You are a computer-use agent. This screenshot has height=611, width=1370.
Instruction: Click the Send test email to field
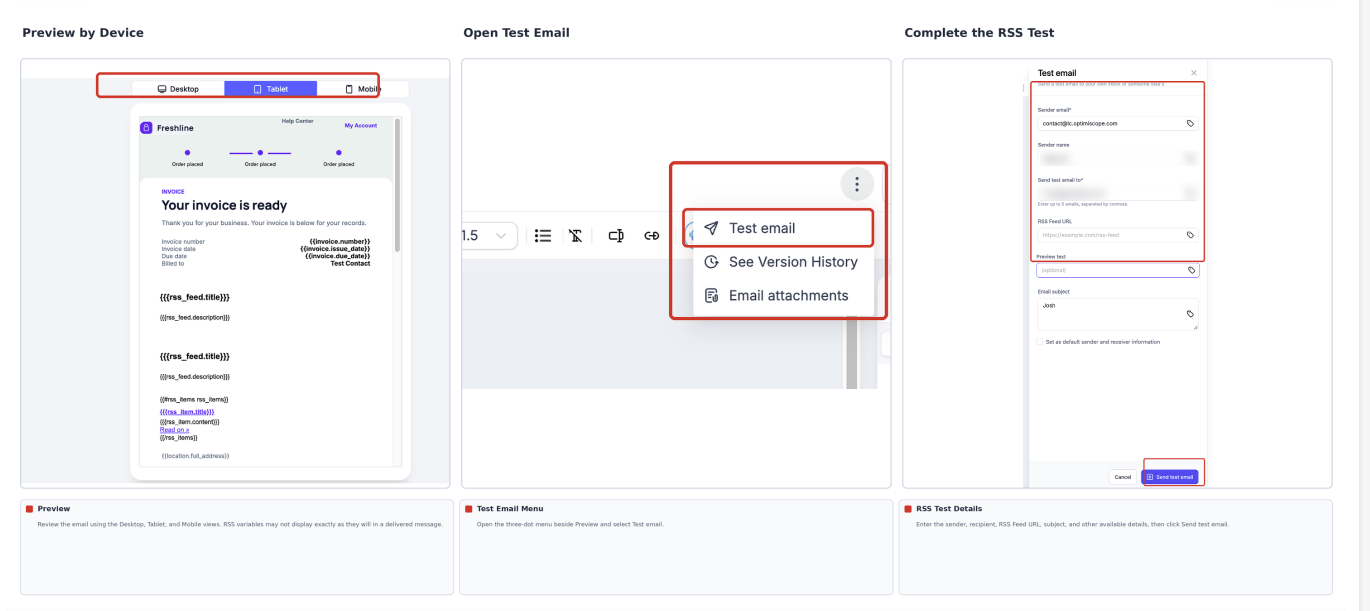point(1117,193)
